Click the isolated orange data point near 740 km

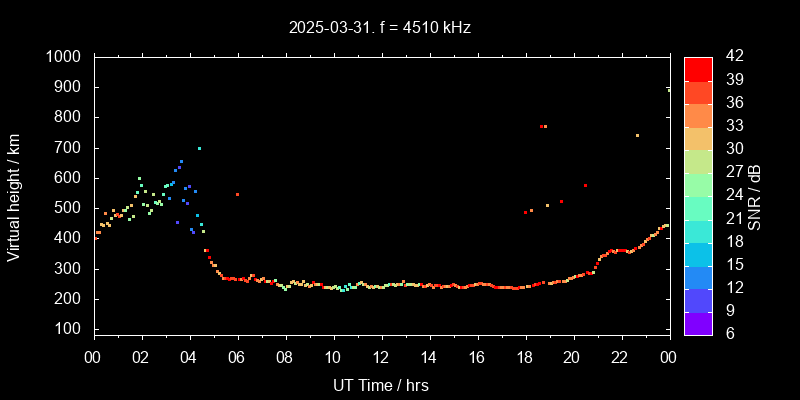[x=637, y=135]
